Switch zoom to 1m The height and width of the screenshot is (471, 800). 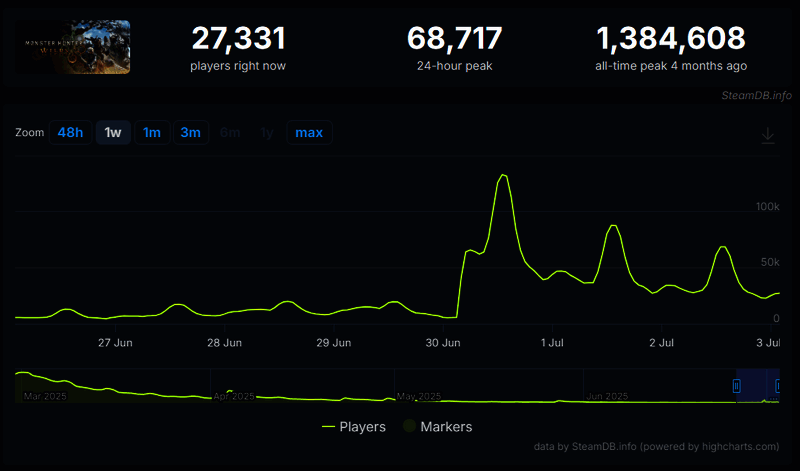(x=151, y=133)
